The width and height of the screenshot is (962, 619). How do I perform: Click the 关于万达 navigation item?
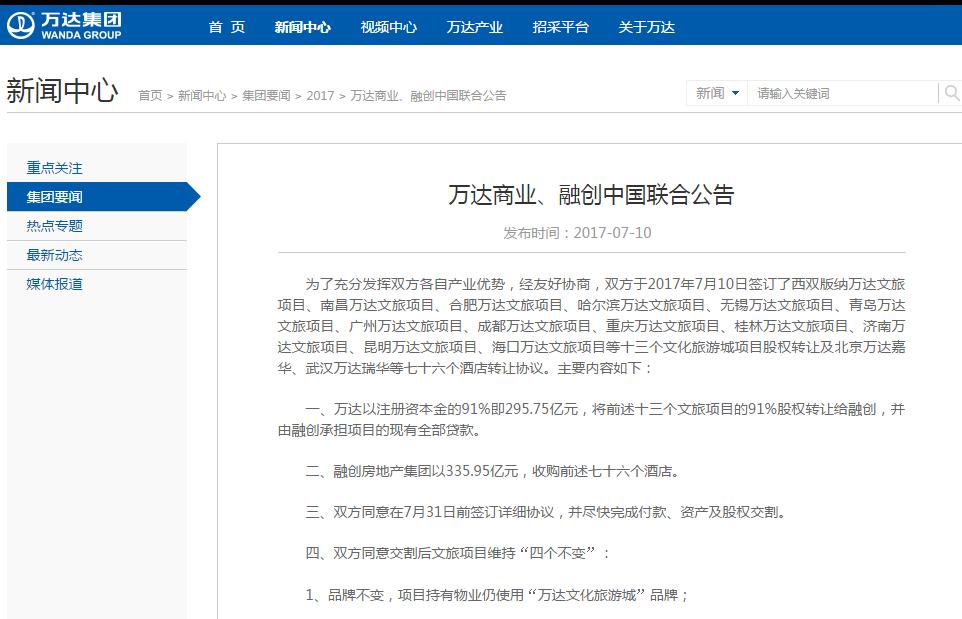[x=646, y=27]
